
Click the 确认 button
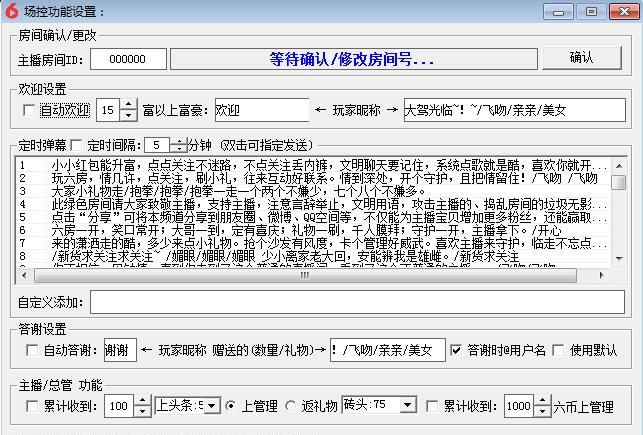(581, 58)
